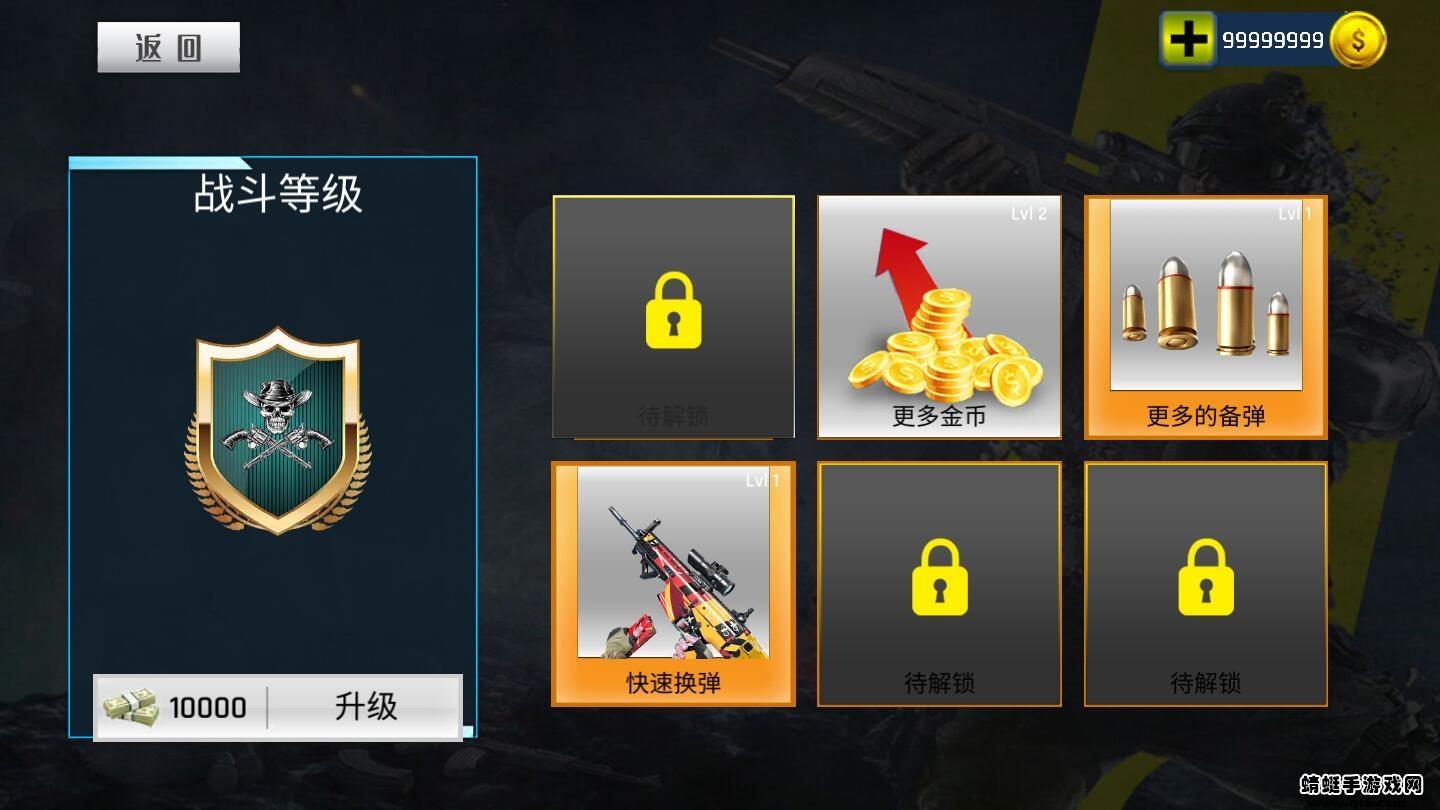Click 待解锁 label under bottom-right lock

pos(1205,683)
